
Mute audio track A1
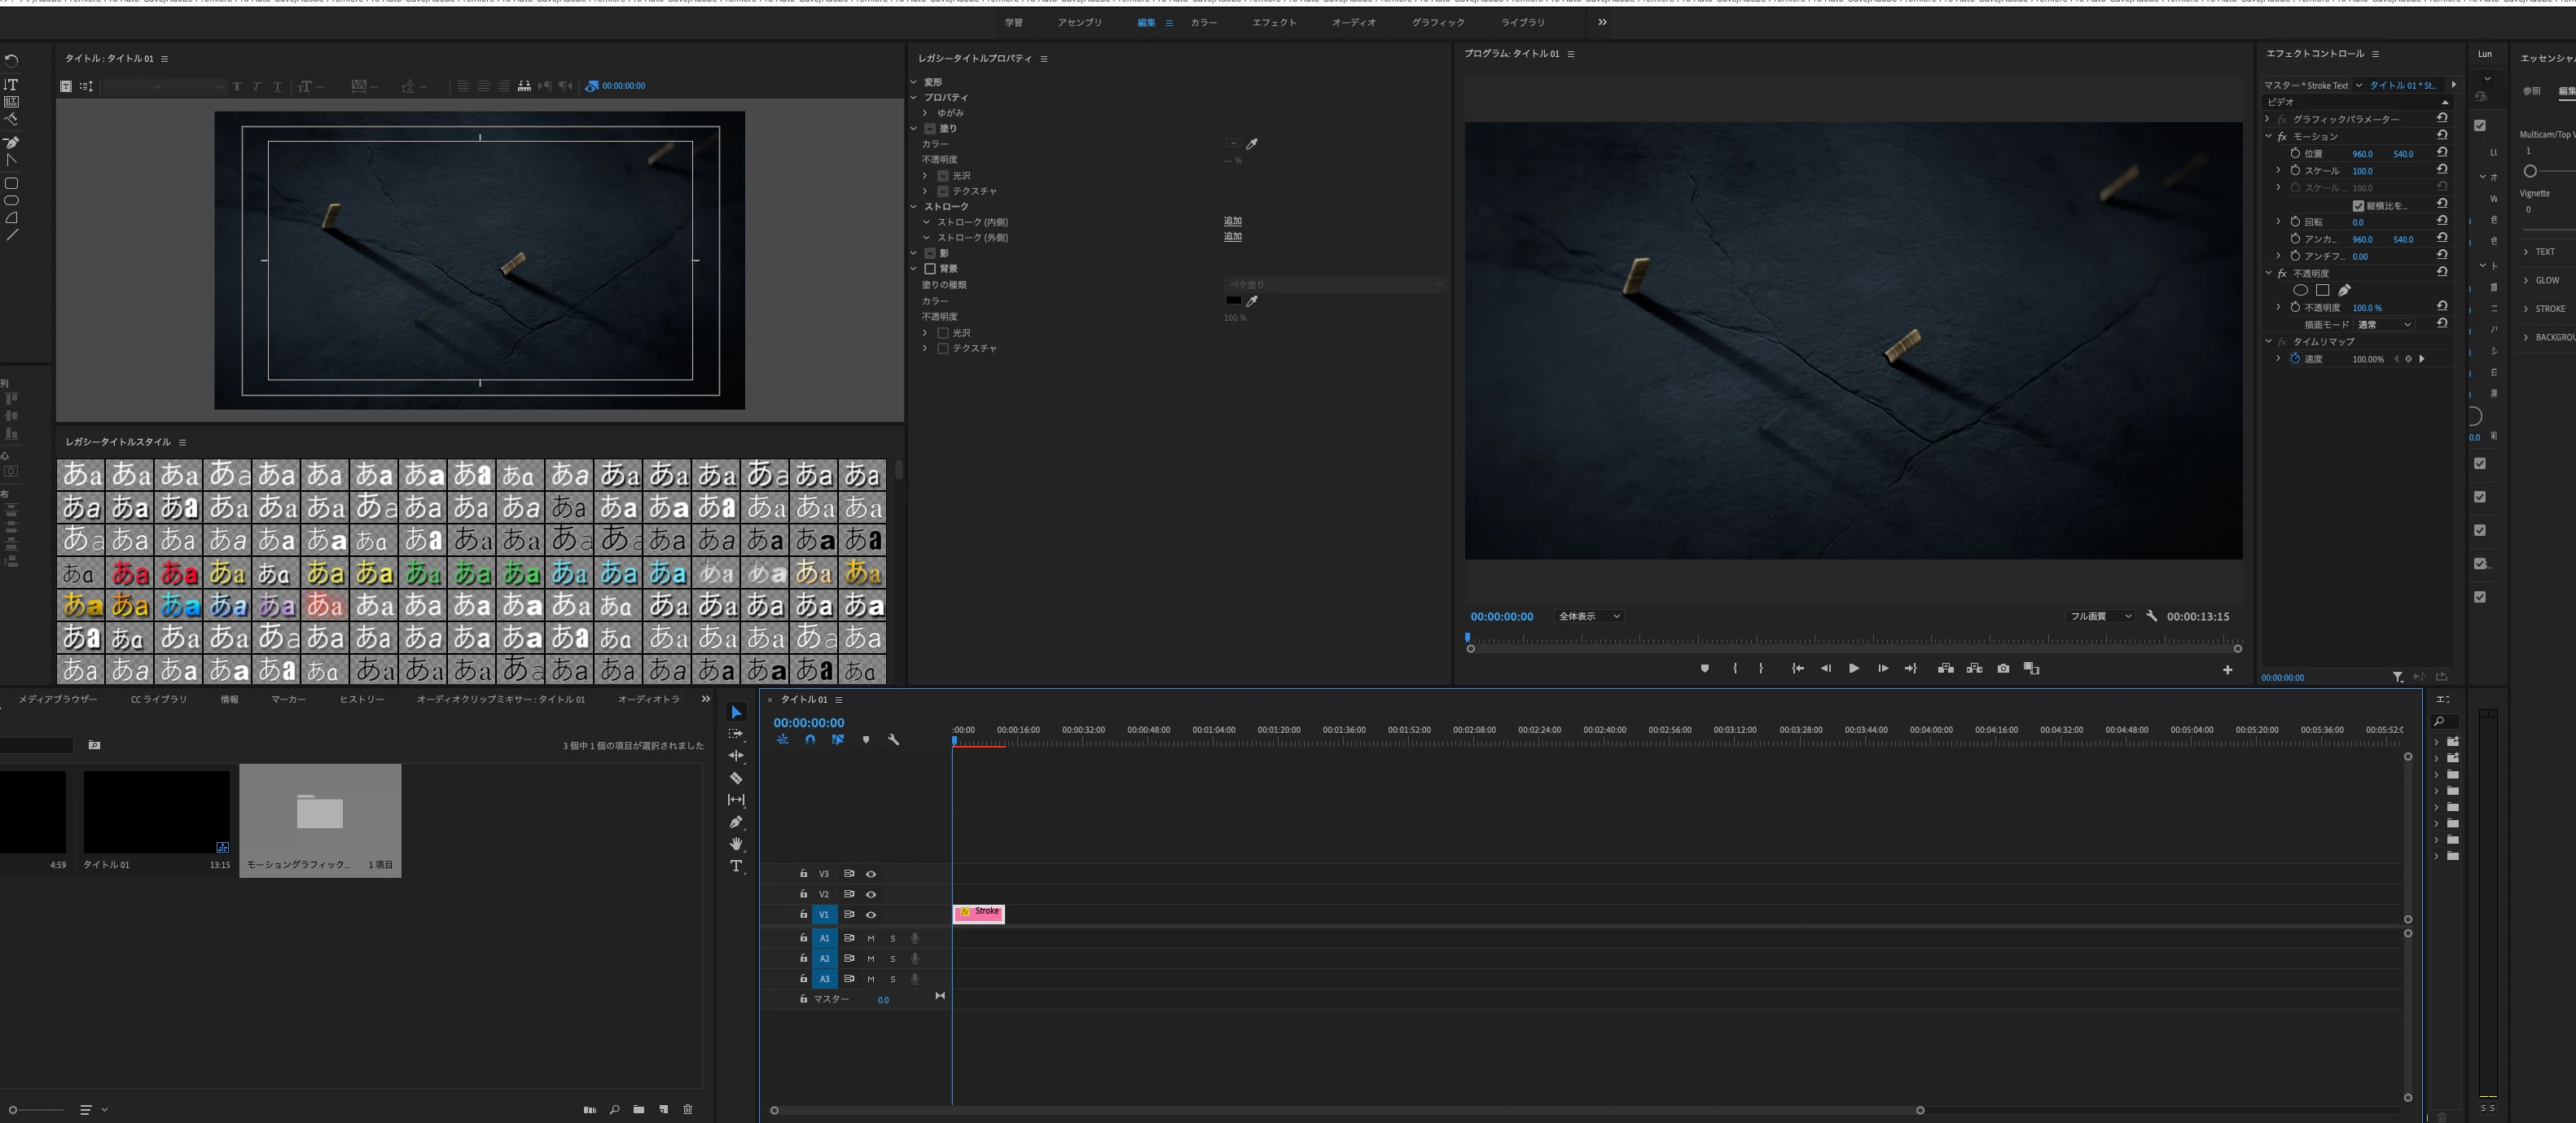tap(871, 938)
